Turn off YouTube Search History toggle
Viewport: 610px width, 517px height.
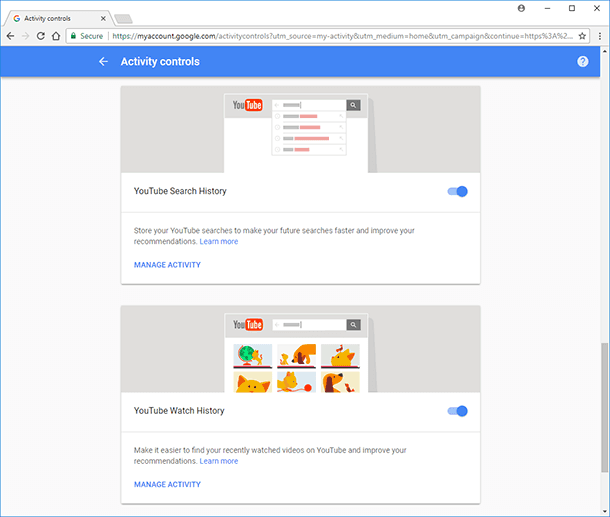click(x=458, y=191)
